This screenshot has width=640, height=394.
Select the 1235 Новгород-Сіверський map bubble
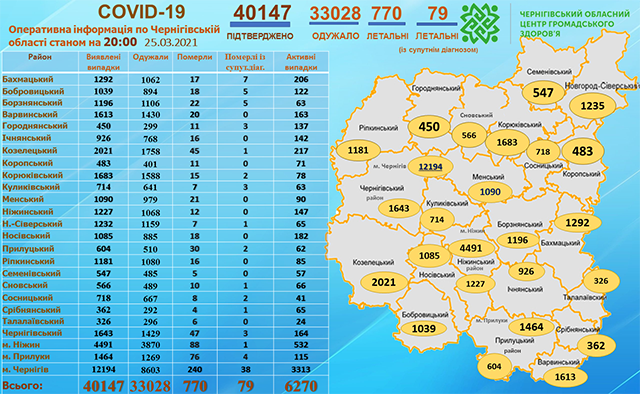tap(592, 106)
